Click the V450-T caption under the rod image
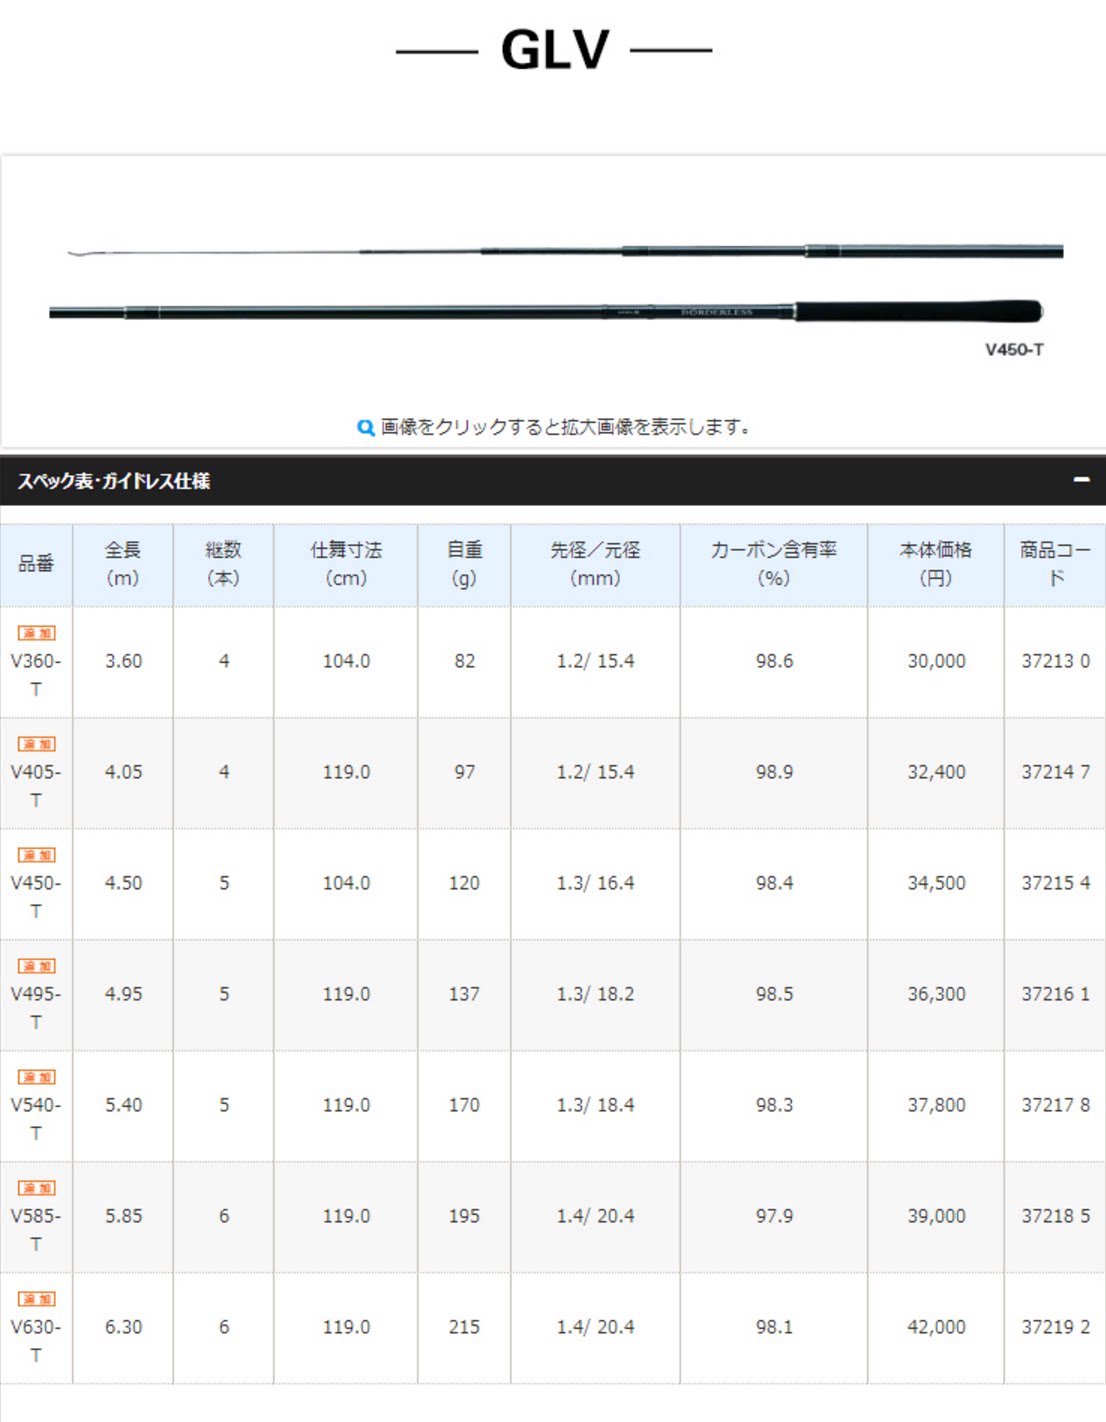The width and height of the screenshot is (1106, 1422). (x=1014, y=349)
